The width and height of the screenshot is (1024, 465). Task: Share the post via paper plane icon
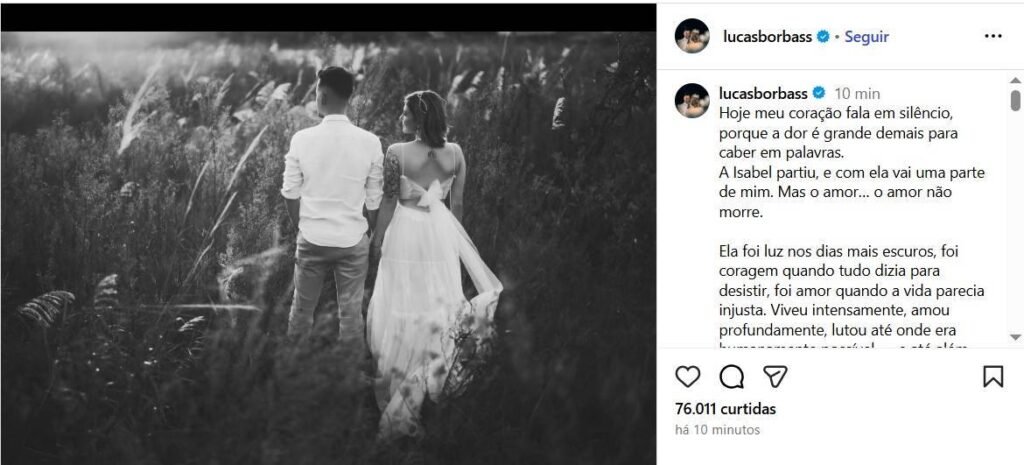click(775, 377)
